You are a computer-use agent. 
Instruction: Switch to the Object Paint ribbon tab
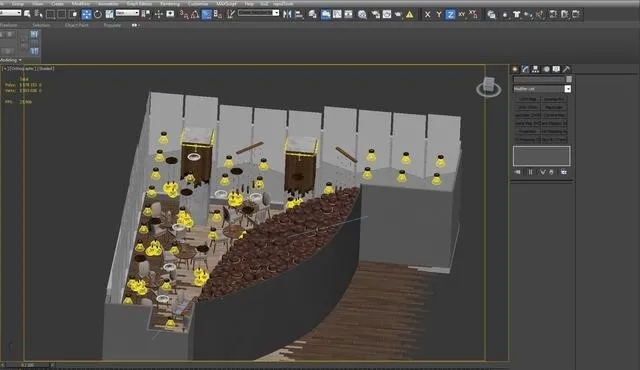pos(77,25)
